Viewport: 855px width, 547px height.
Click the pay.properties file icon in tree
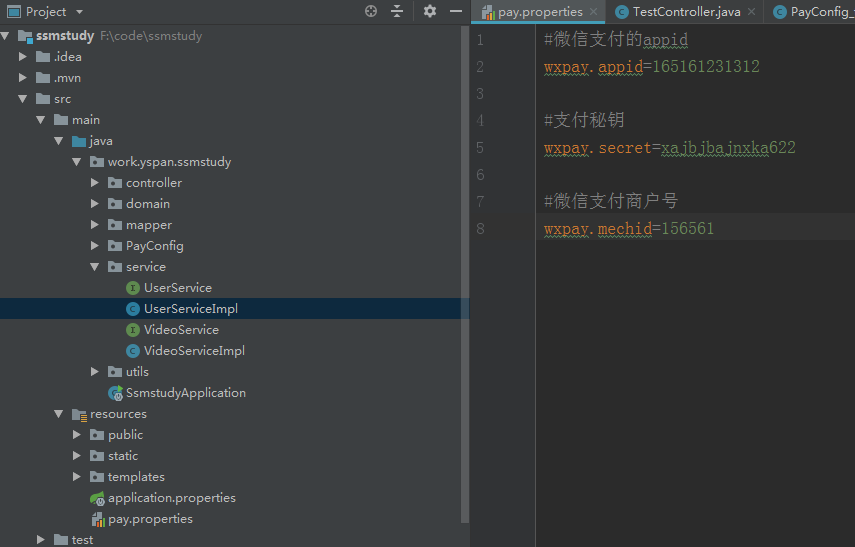[x=98, y=520]
